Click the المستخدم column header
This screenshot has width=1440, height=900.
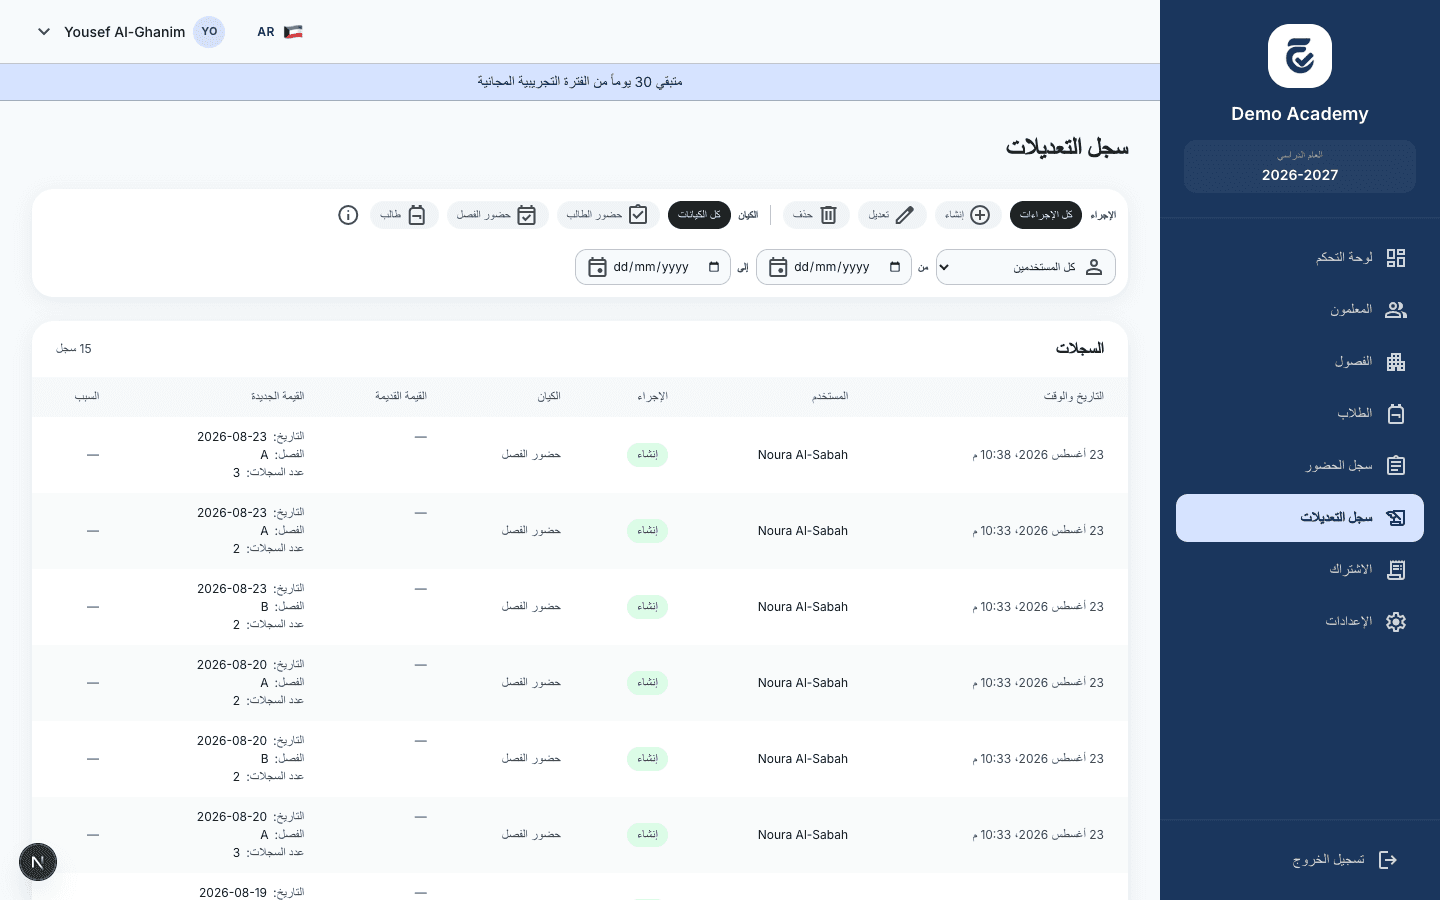pos(830,397)
